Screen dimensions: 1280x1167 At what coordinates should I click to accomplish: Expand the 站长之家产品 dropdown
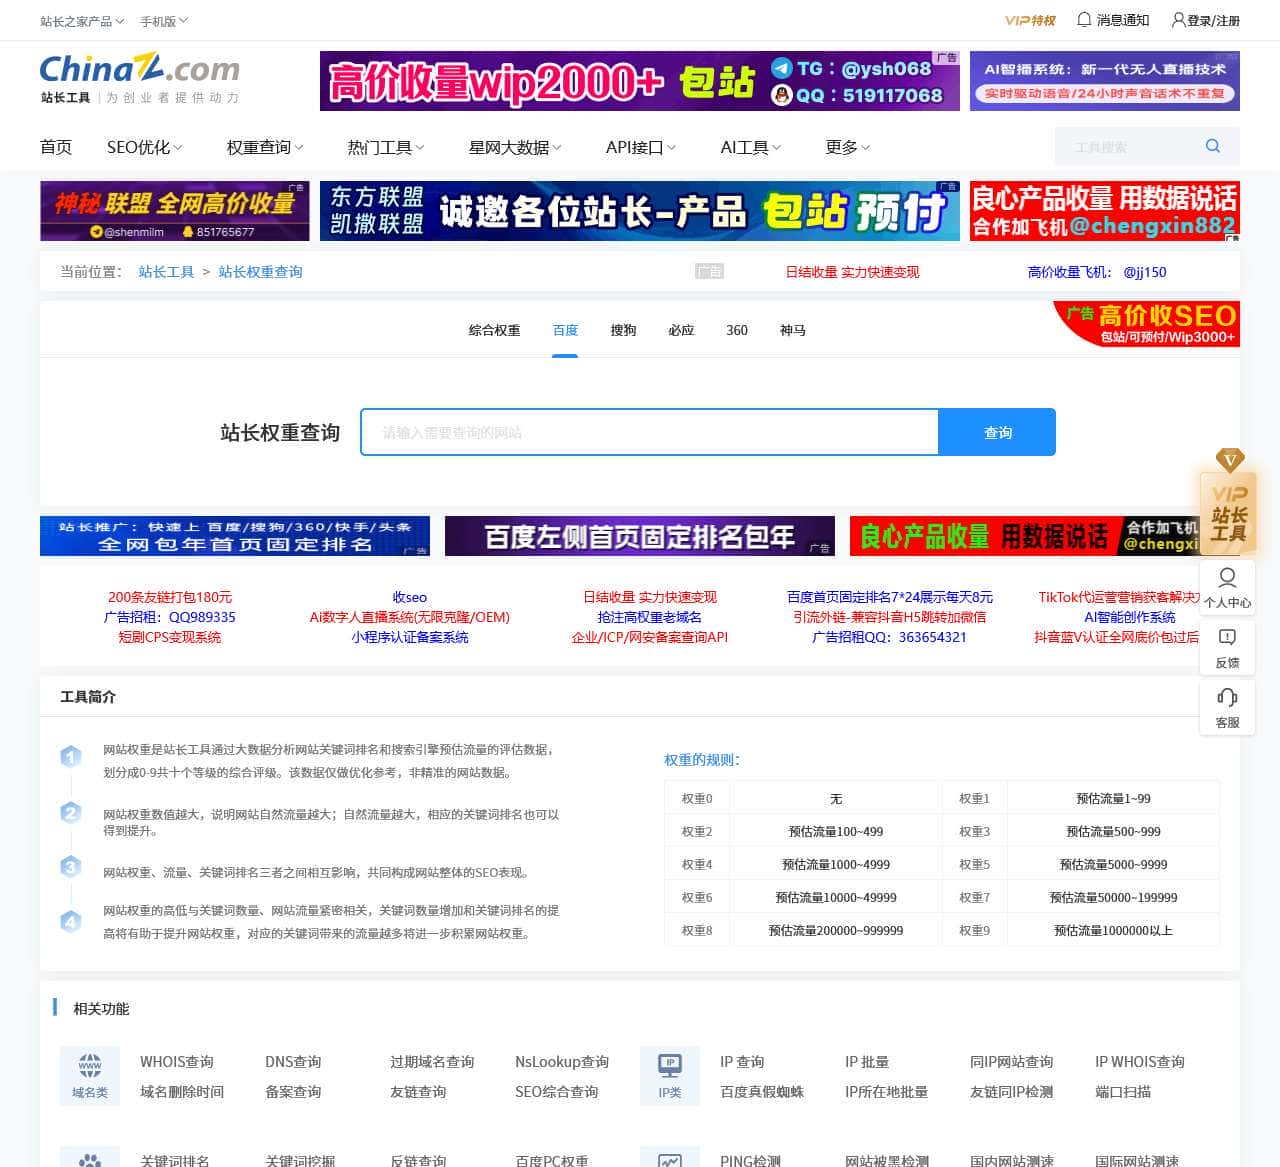click(x=82, y=21)
